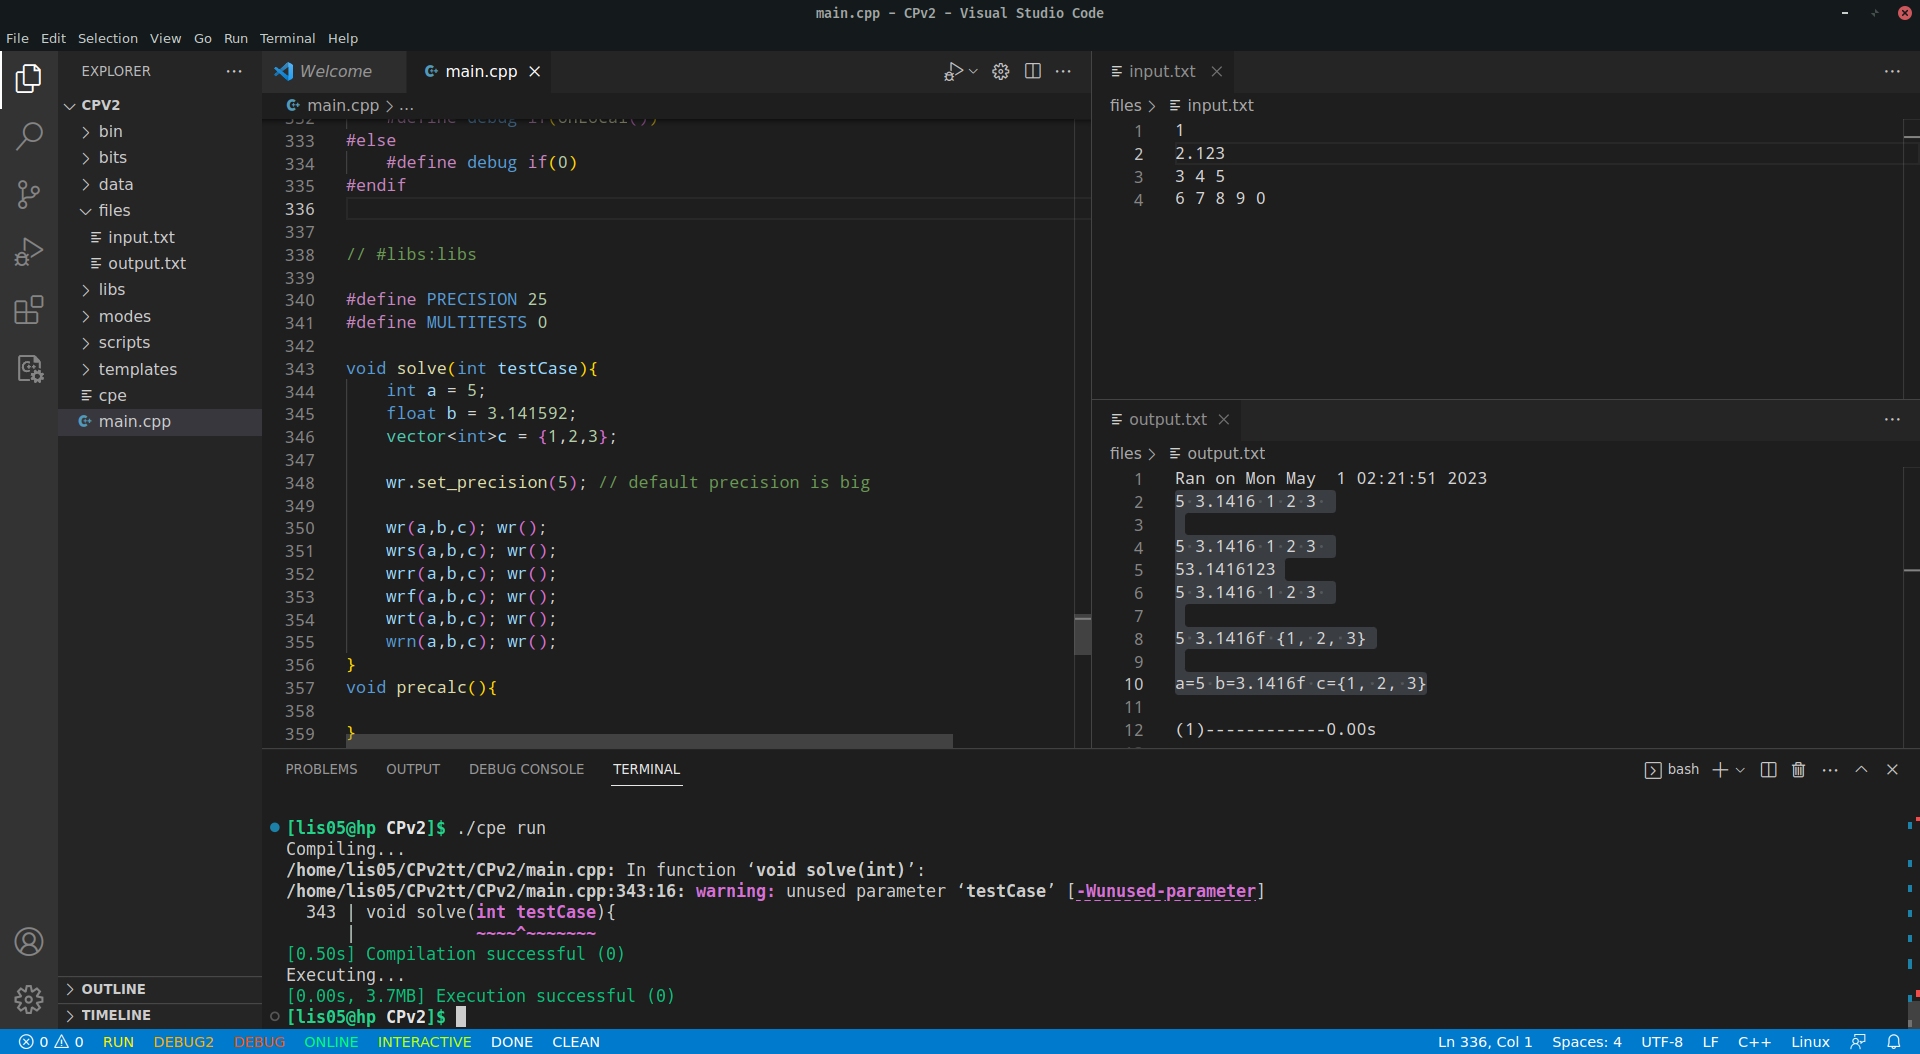Collapse the files folder
This screenshot has height=1054, width=1920.
point(114,211)
